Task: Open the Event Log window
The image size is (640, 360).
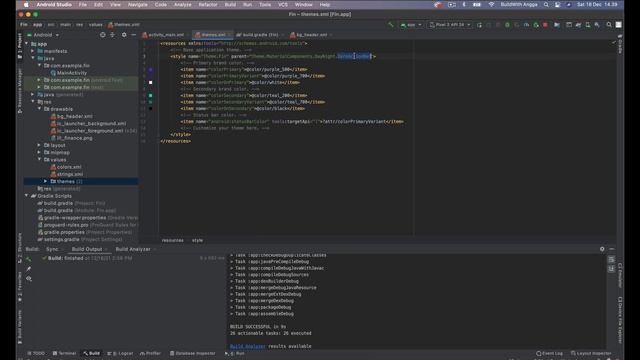Action: (549, 353)
